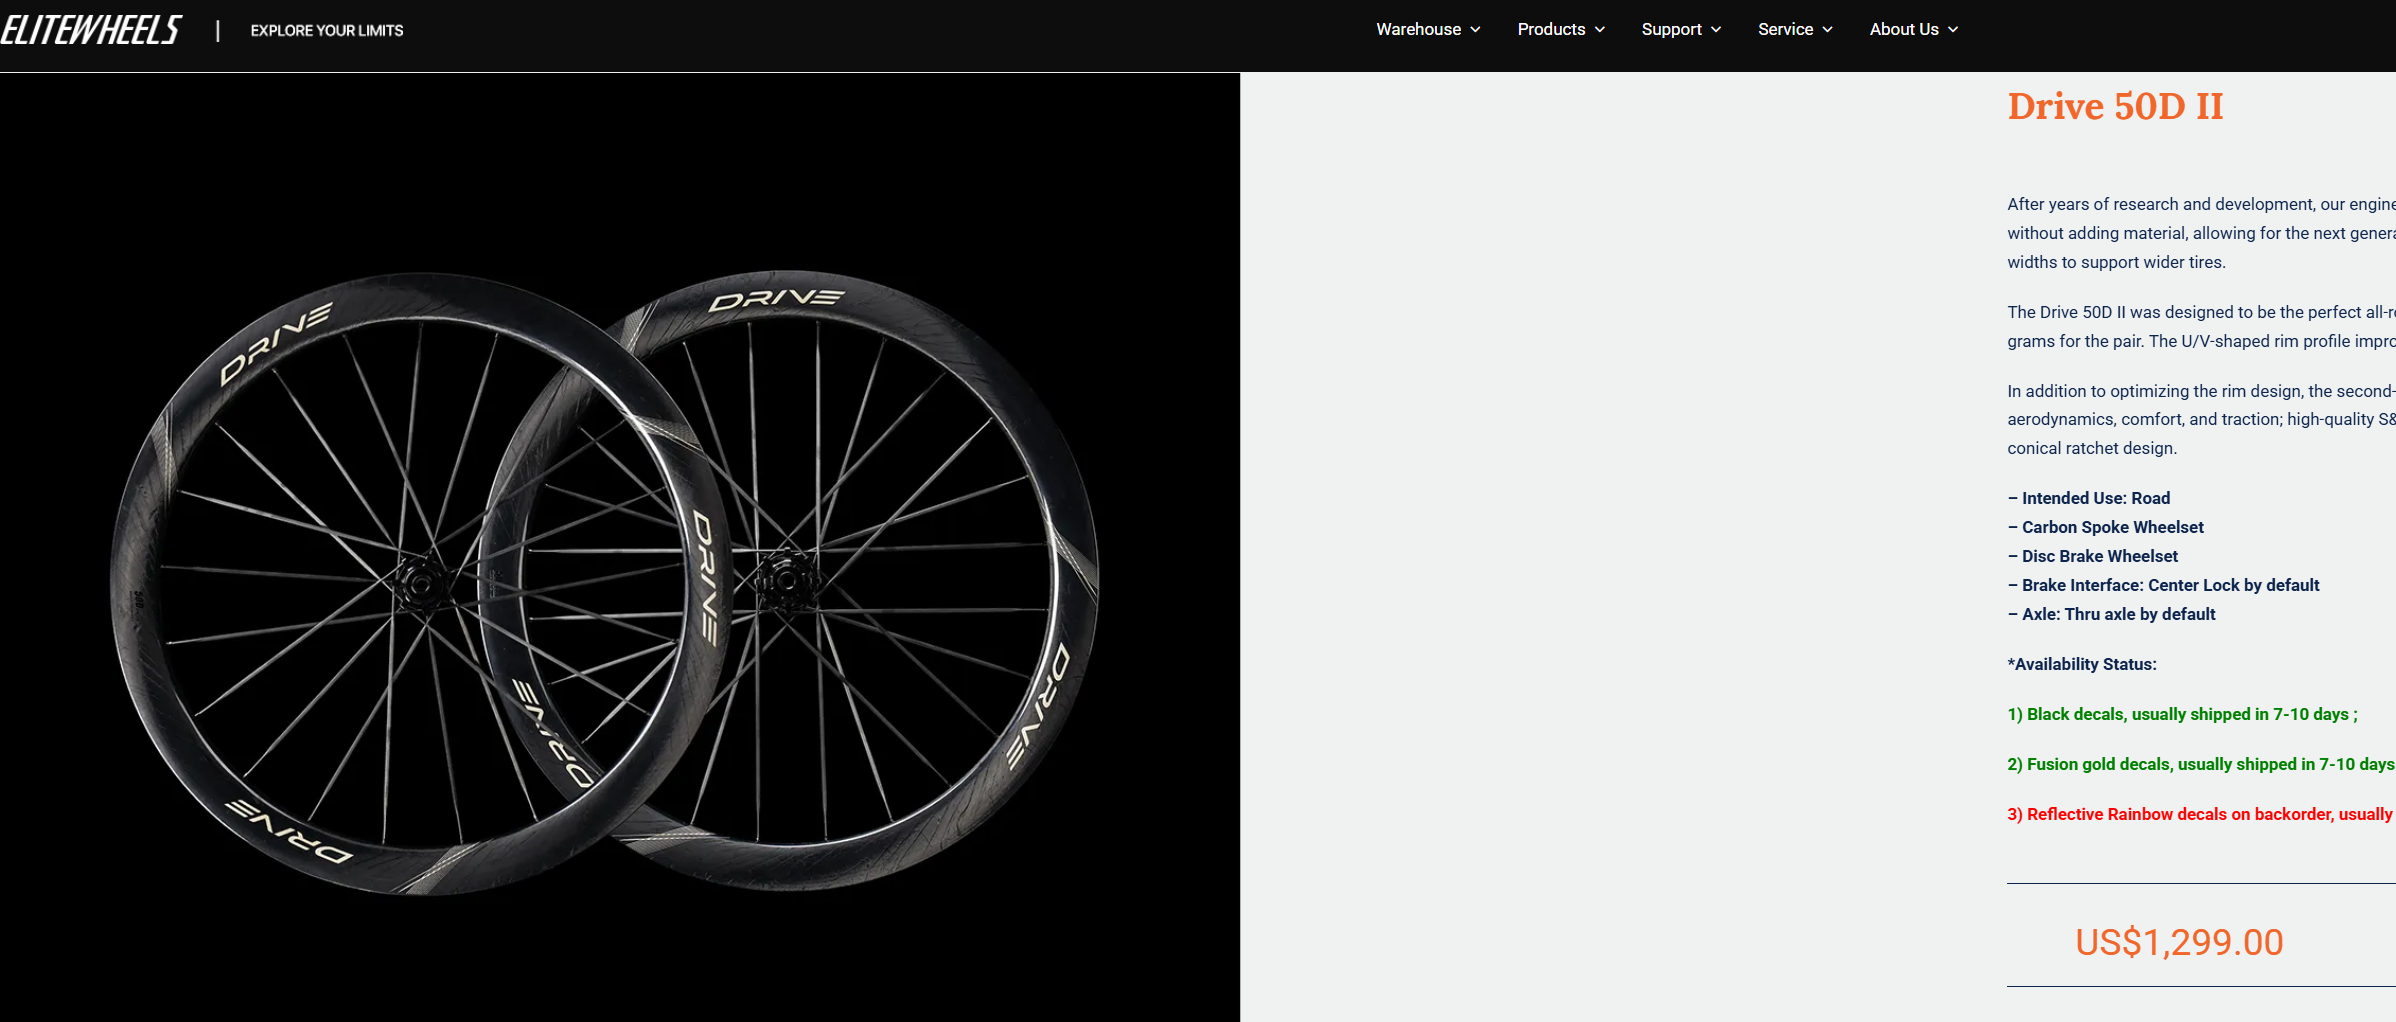Click the *Availability Status: heading

(x=2082, y=664)
